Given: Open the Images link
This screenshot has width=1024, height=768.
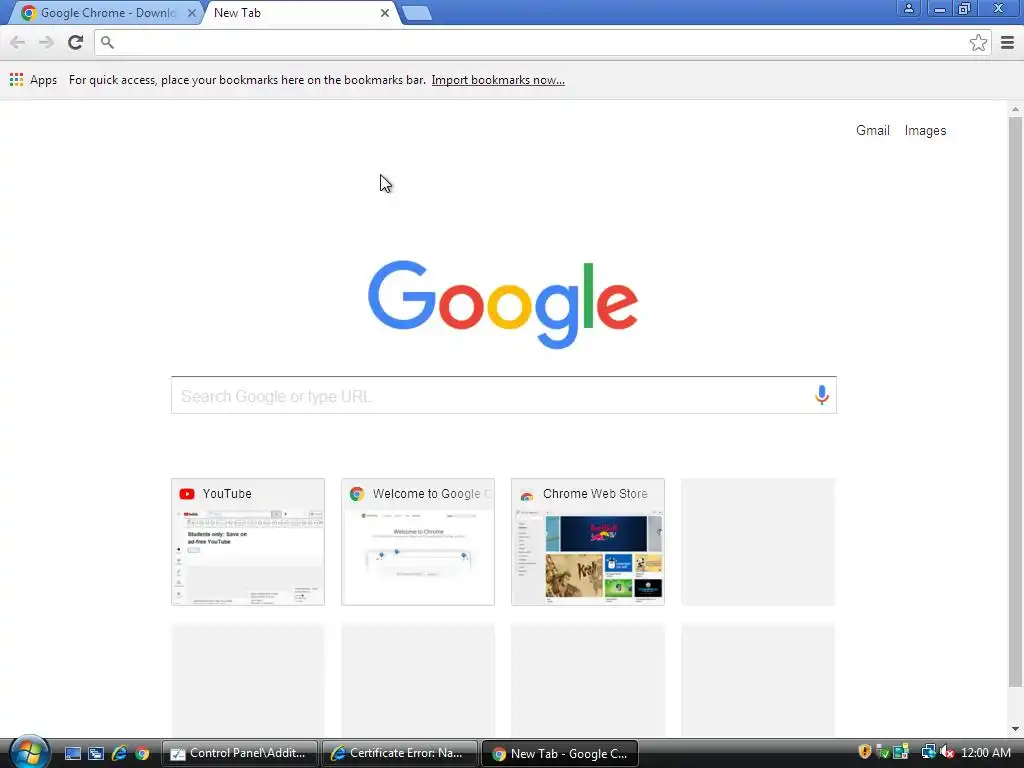Looking at the screenshot, I should click(x=925, y=131).
